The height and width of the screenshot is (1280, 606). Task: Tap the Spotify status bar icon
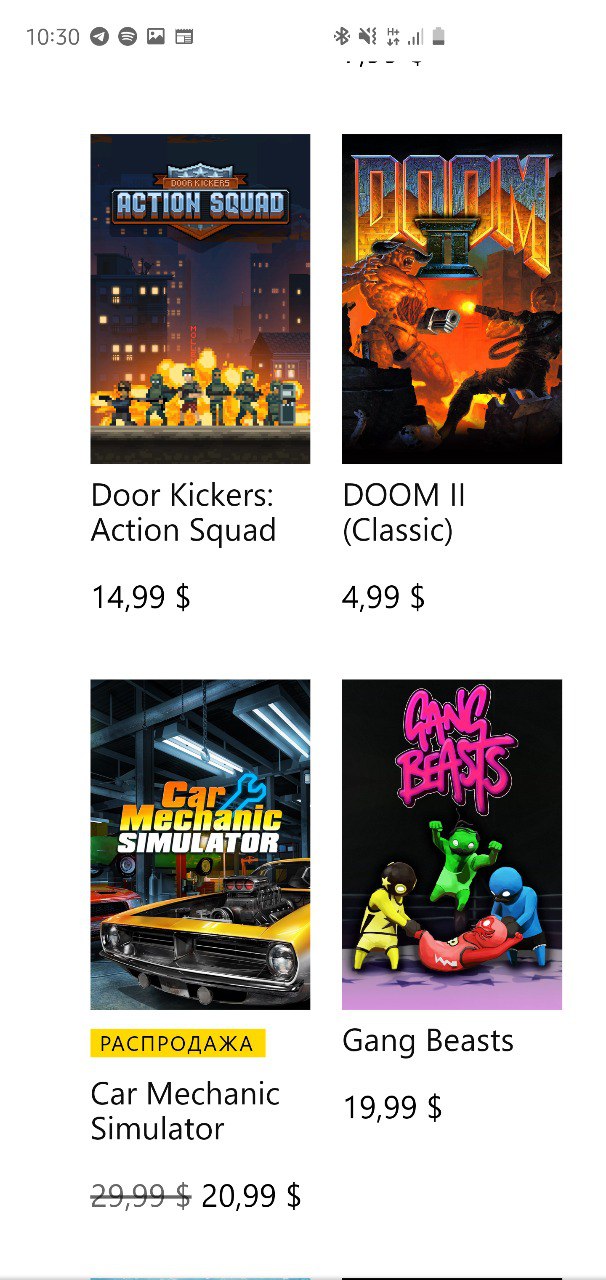(x=127, y=37)
